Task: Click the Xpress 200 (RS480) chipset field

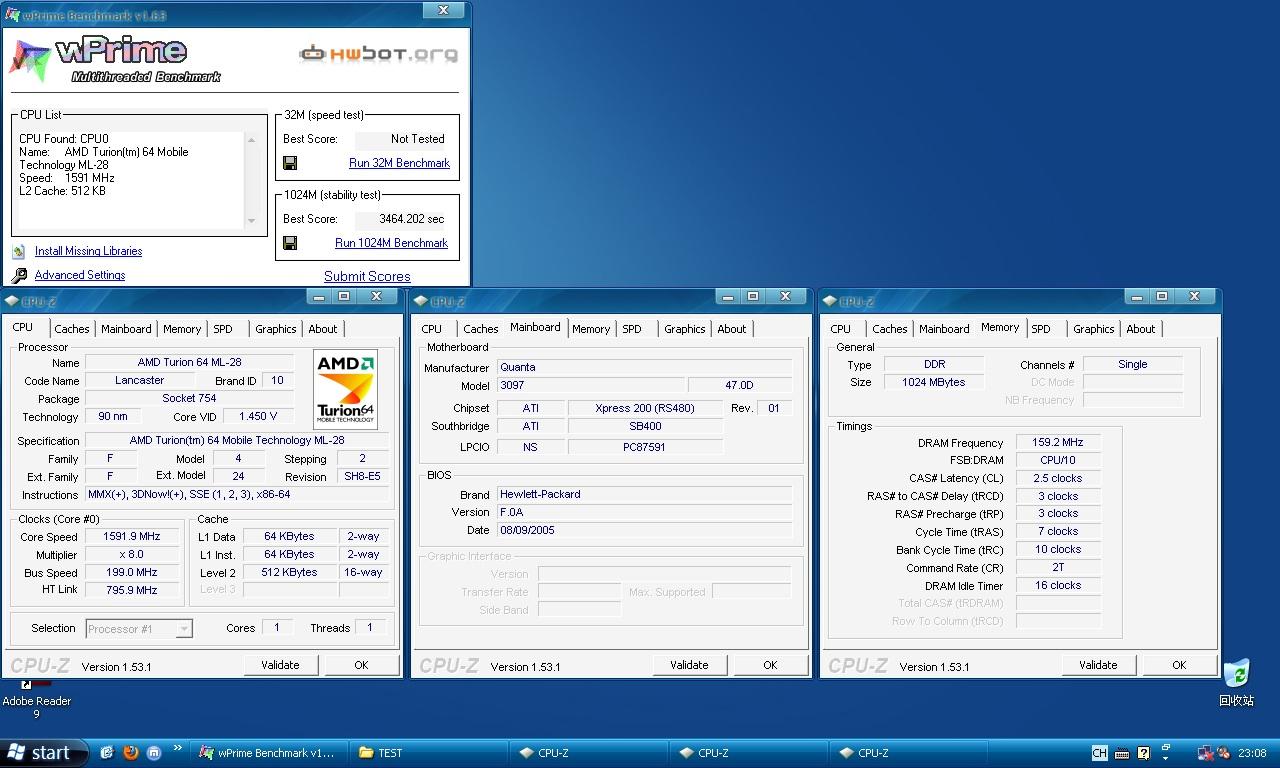Action: [645, 408]
